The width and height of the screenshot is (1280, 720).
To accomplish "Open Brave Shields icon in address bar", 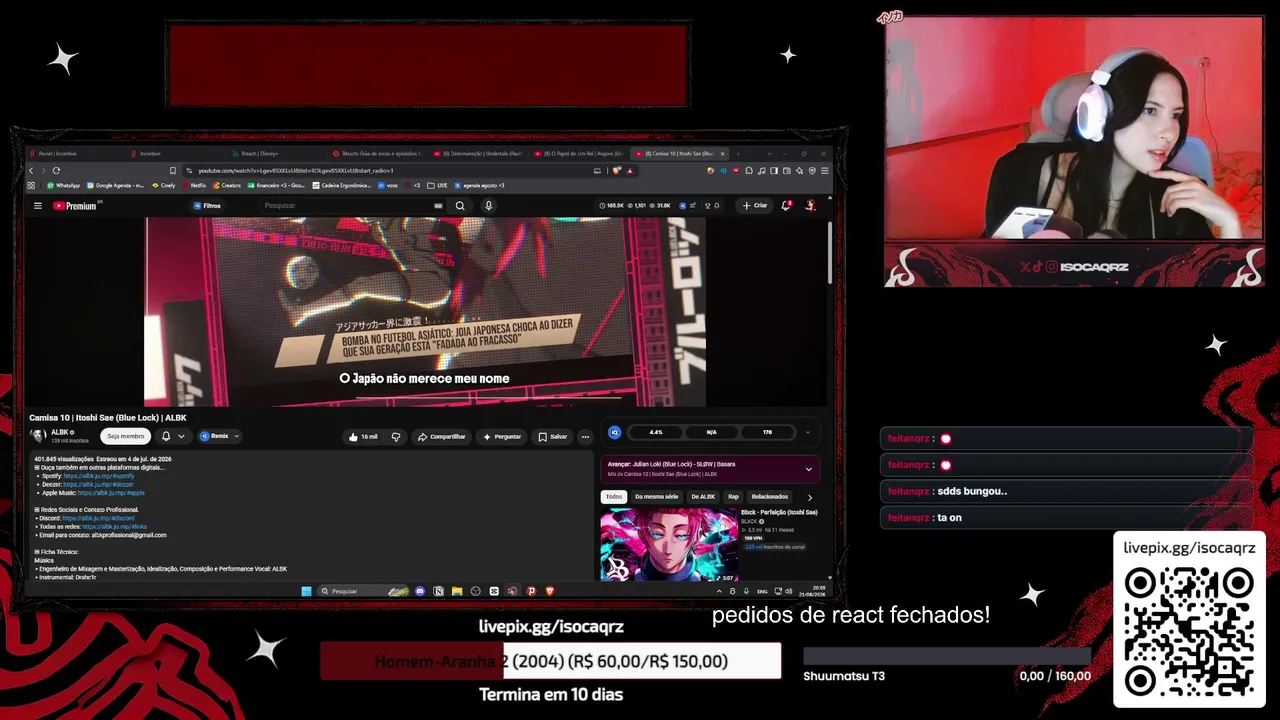I will [x=617, y=170].
